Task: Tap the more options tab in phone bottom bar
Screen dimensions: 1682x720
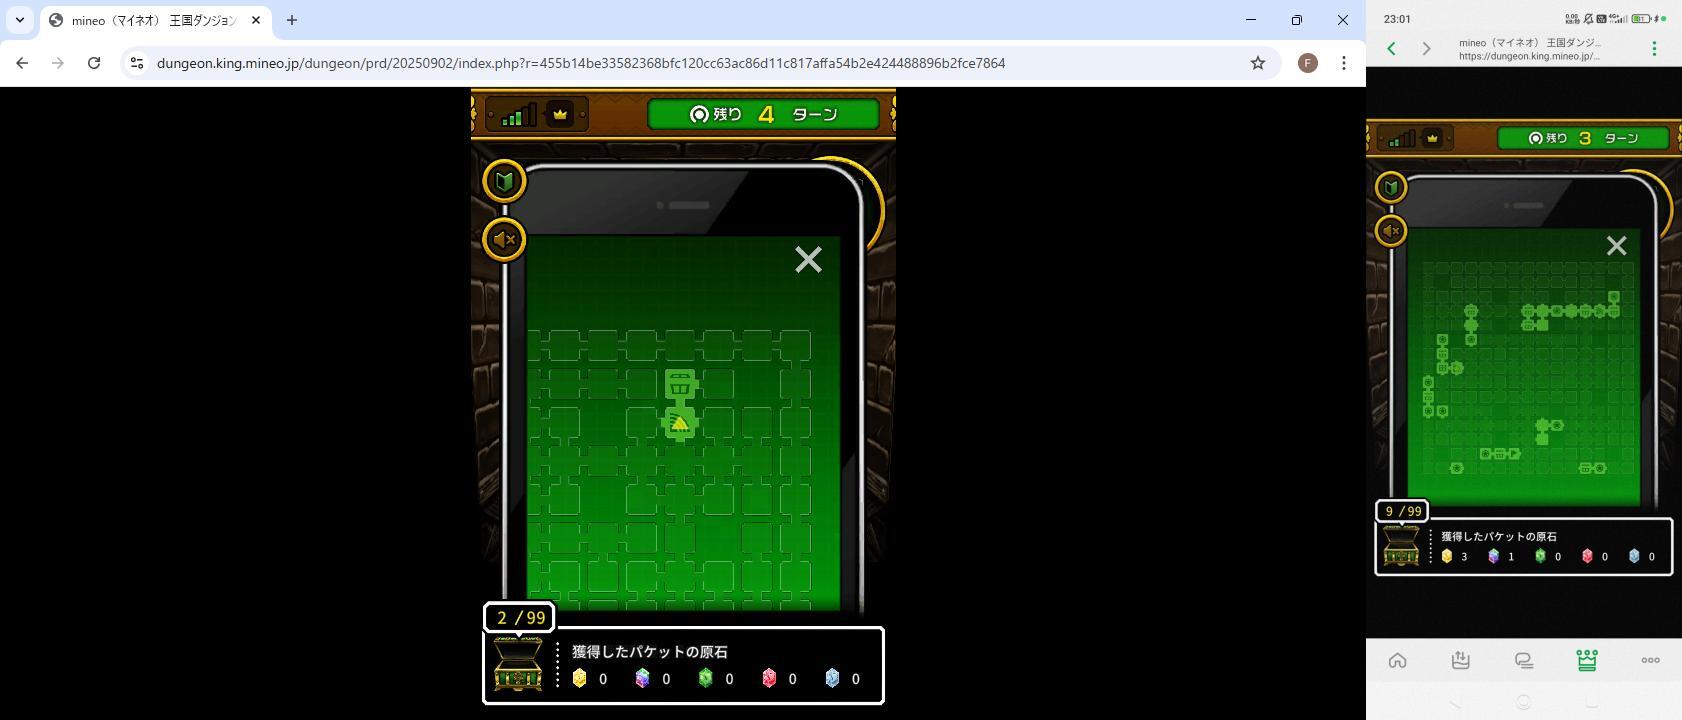Action: (x=1651, y=660)
